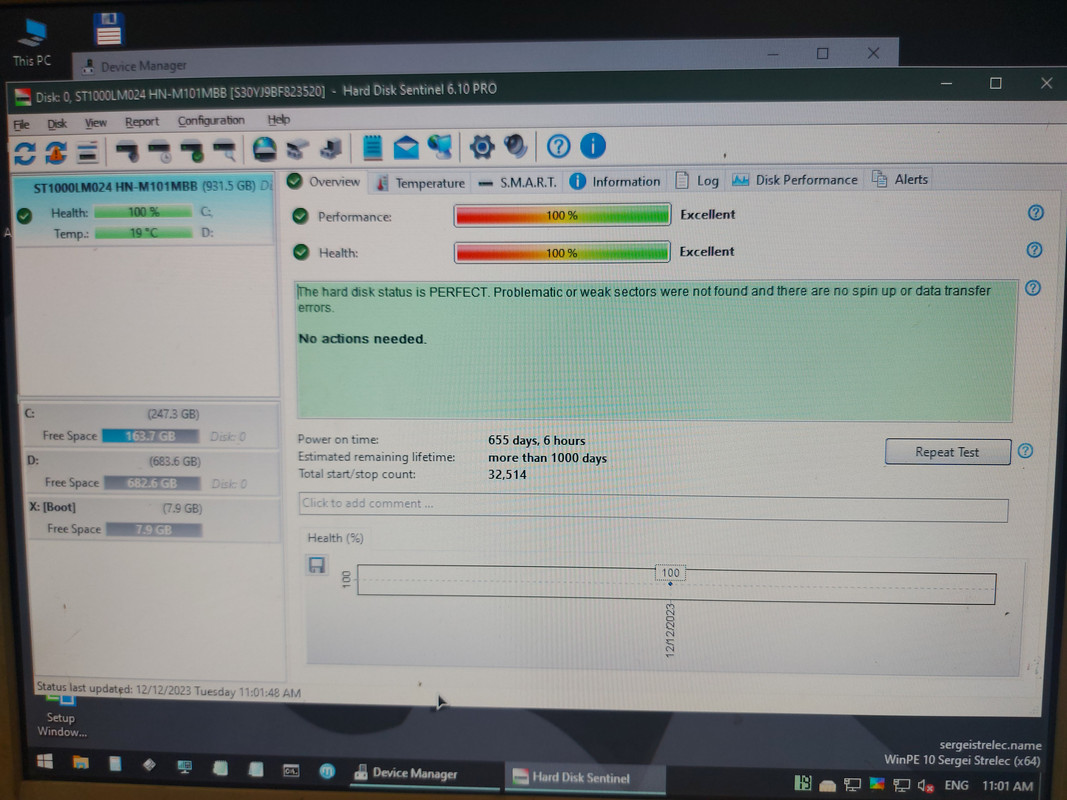Click the Windows Start button
The image size is (1067, 800).
[45, 761]
